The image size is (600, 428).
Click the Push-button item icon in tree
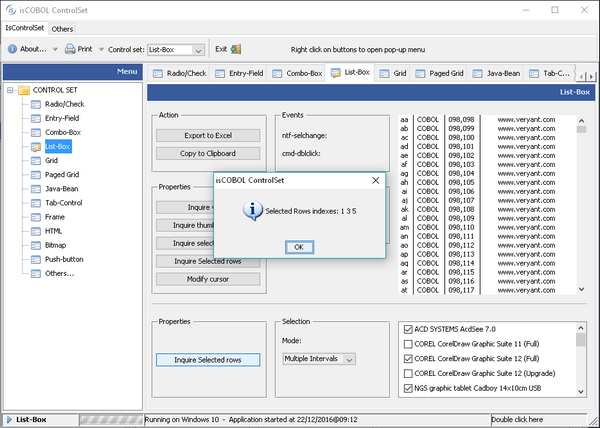(36, 258)
